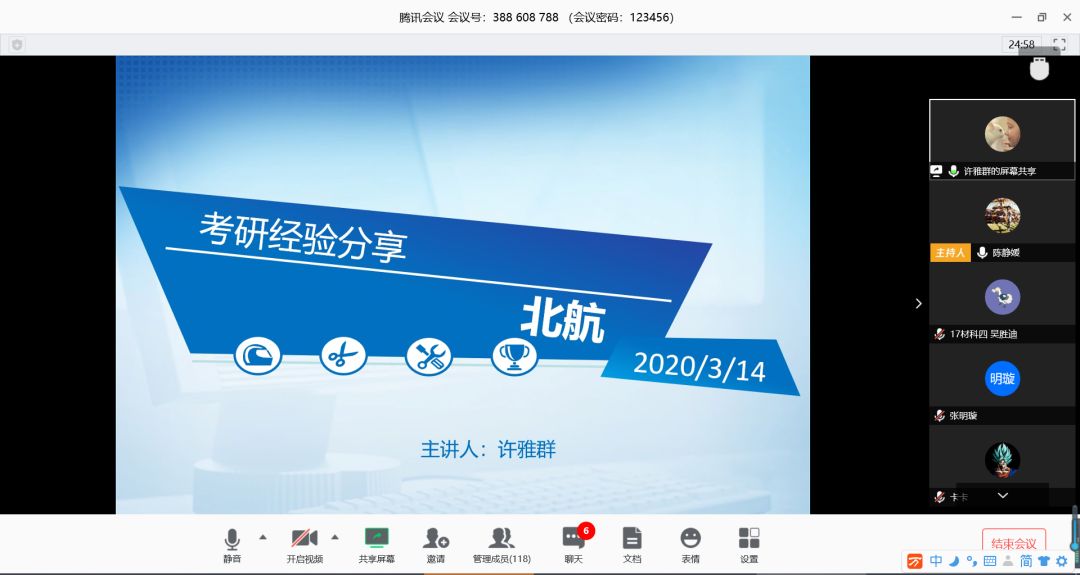
Task: Expand video options arrow beside camera
Action: click(335, 537)
